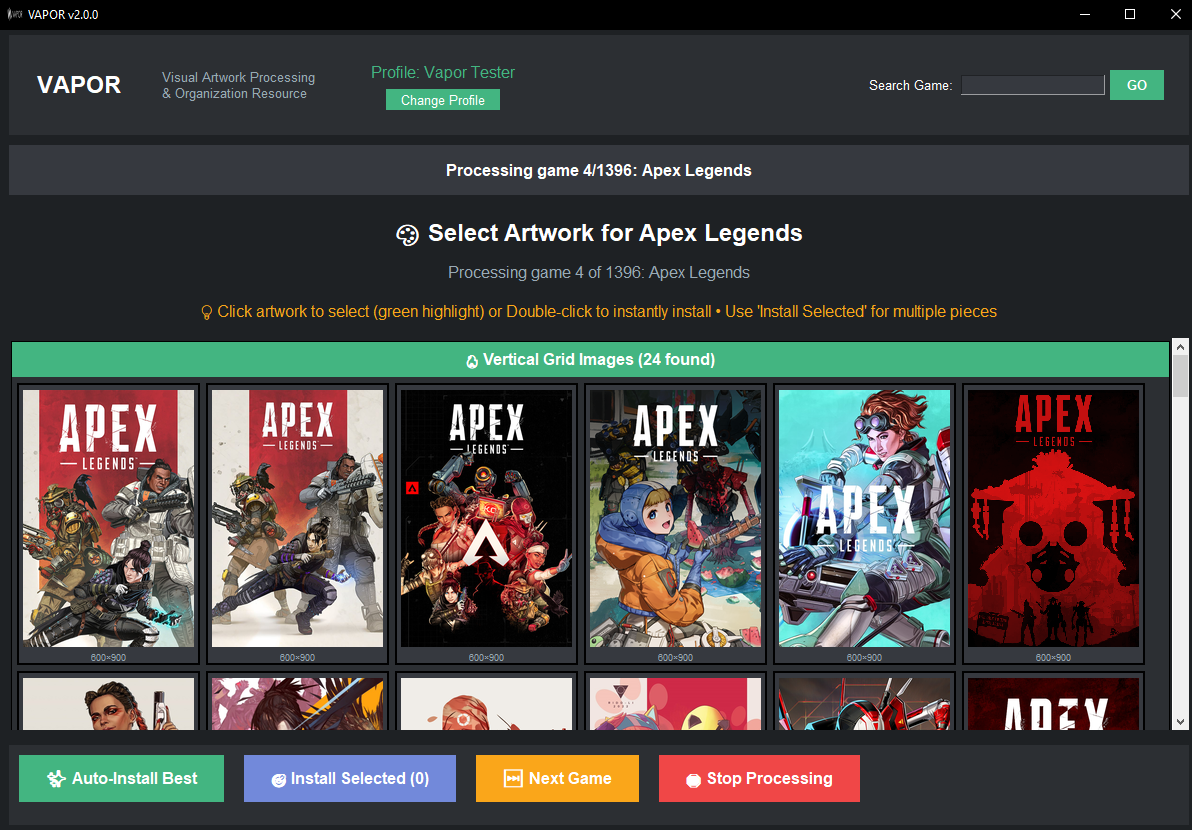Click the Processing game 4/1396 status bar
This screenshot has width=1192, height=830.
pyautogui.click(x=598, y=170)
